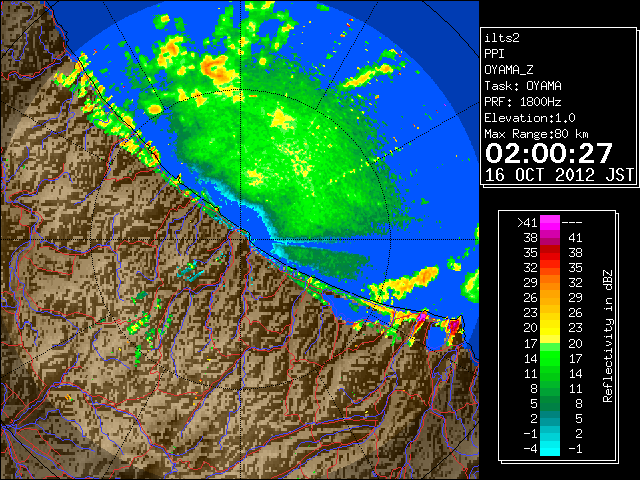Pick the bright green 14 to 17 dBZ swatch

tap(550, 358)
